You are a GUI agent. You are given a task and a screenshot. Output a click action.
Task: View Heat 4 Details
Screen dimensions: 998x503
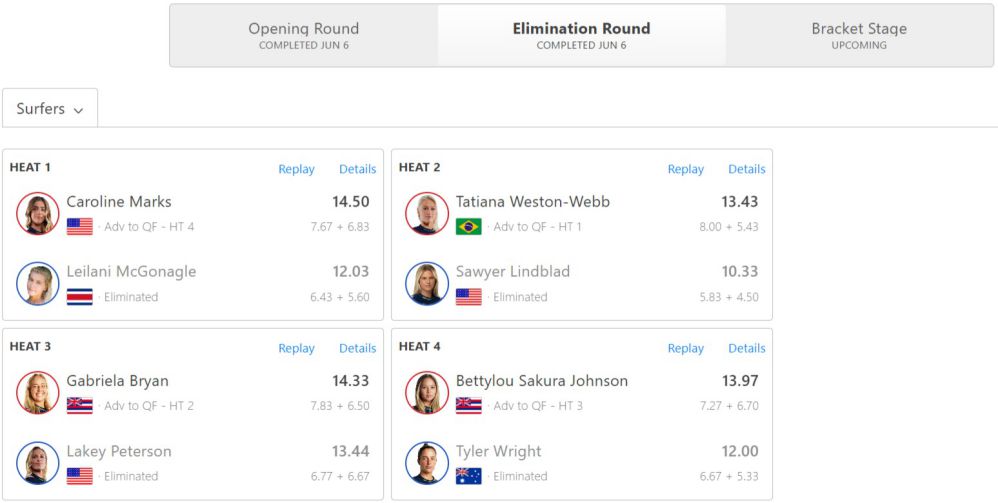[747, 348]
